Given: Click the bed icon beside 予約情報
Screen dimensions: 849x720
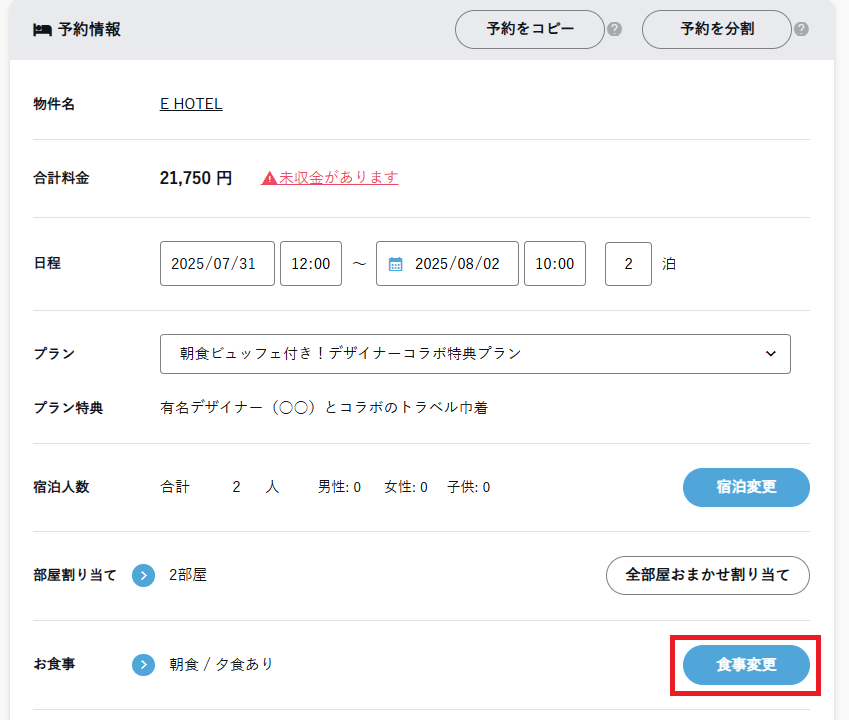Looking at the screenshot, I should (42, 30).
